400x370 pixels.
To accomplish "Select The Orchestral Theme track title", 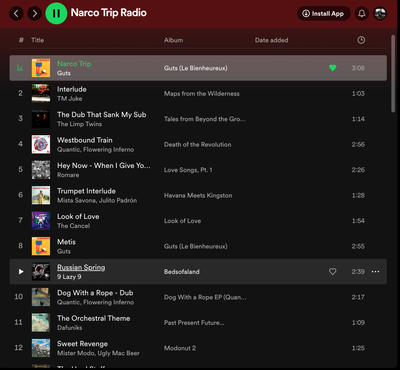I will point(94,318).
